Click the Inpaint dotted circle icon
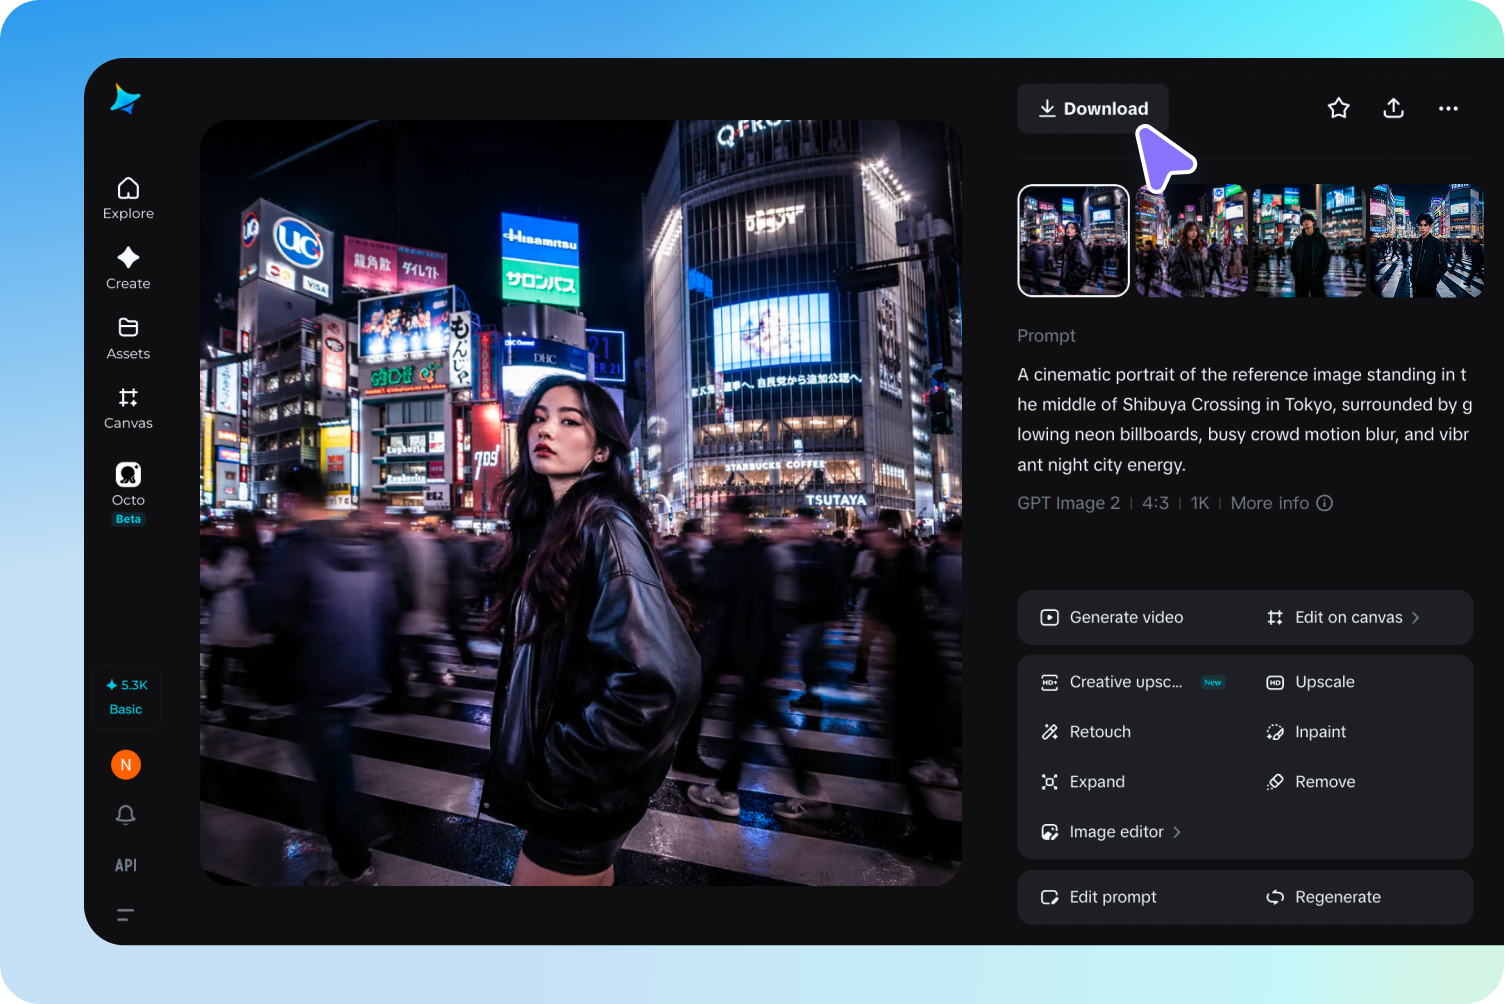1506x1004 pixels. [1275, 732]
